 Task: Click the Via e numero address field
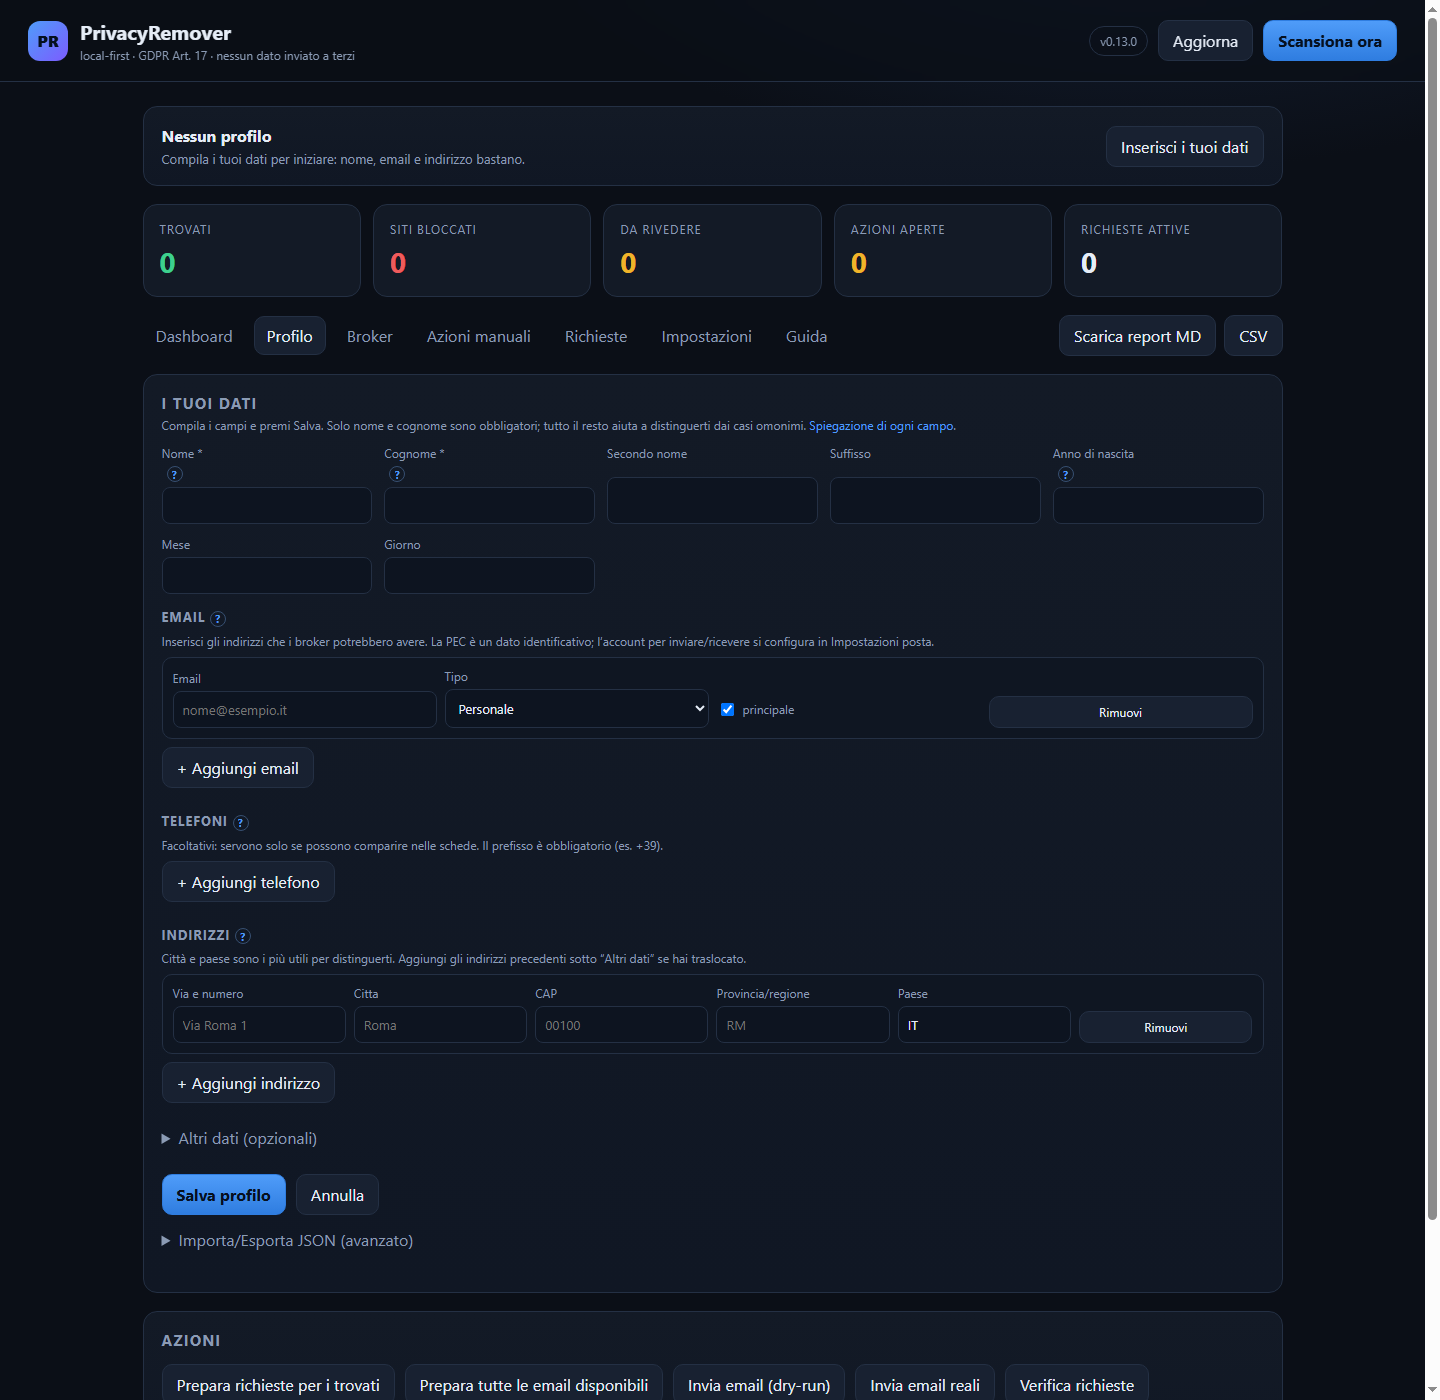(x=259, y=1025)
